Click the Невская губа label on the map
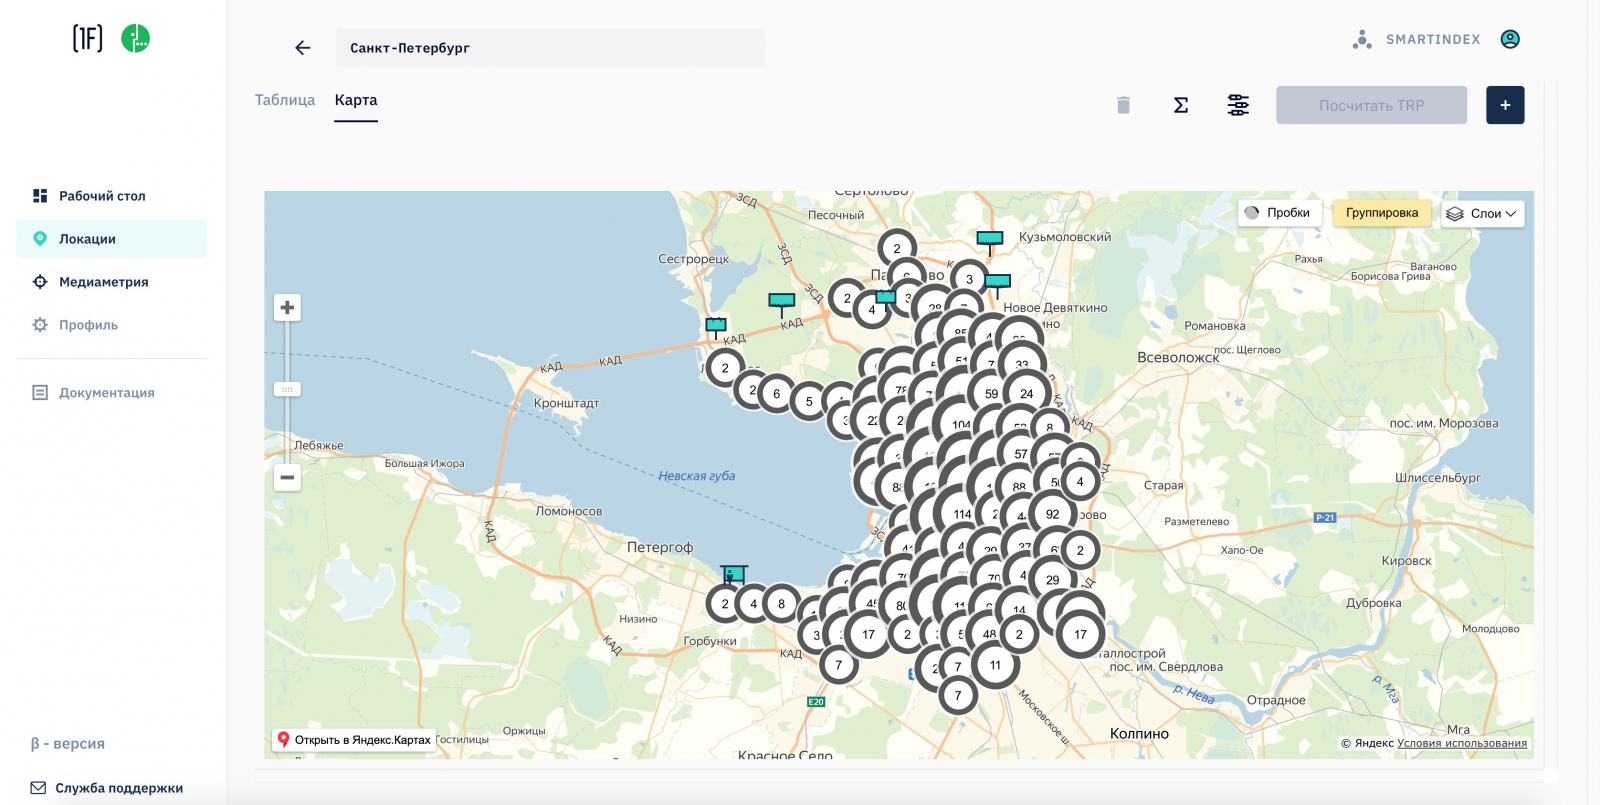This screenshot has height=805, width=1600. point(697,476)
